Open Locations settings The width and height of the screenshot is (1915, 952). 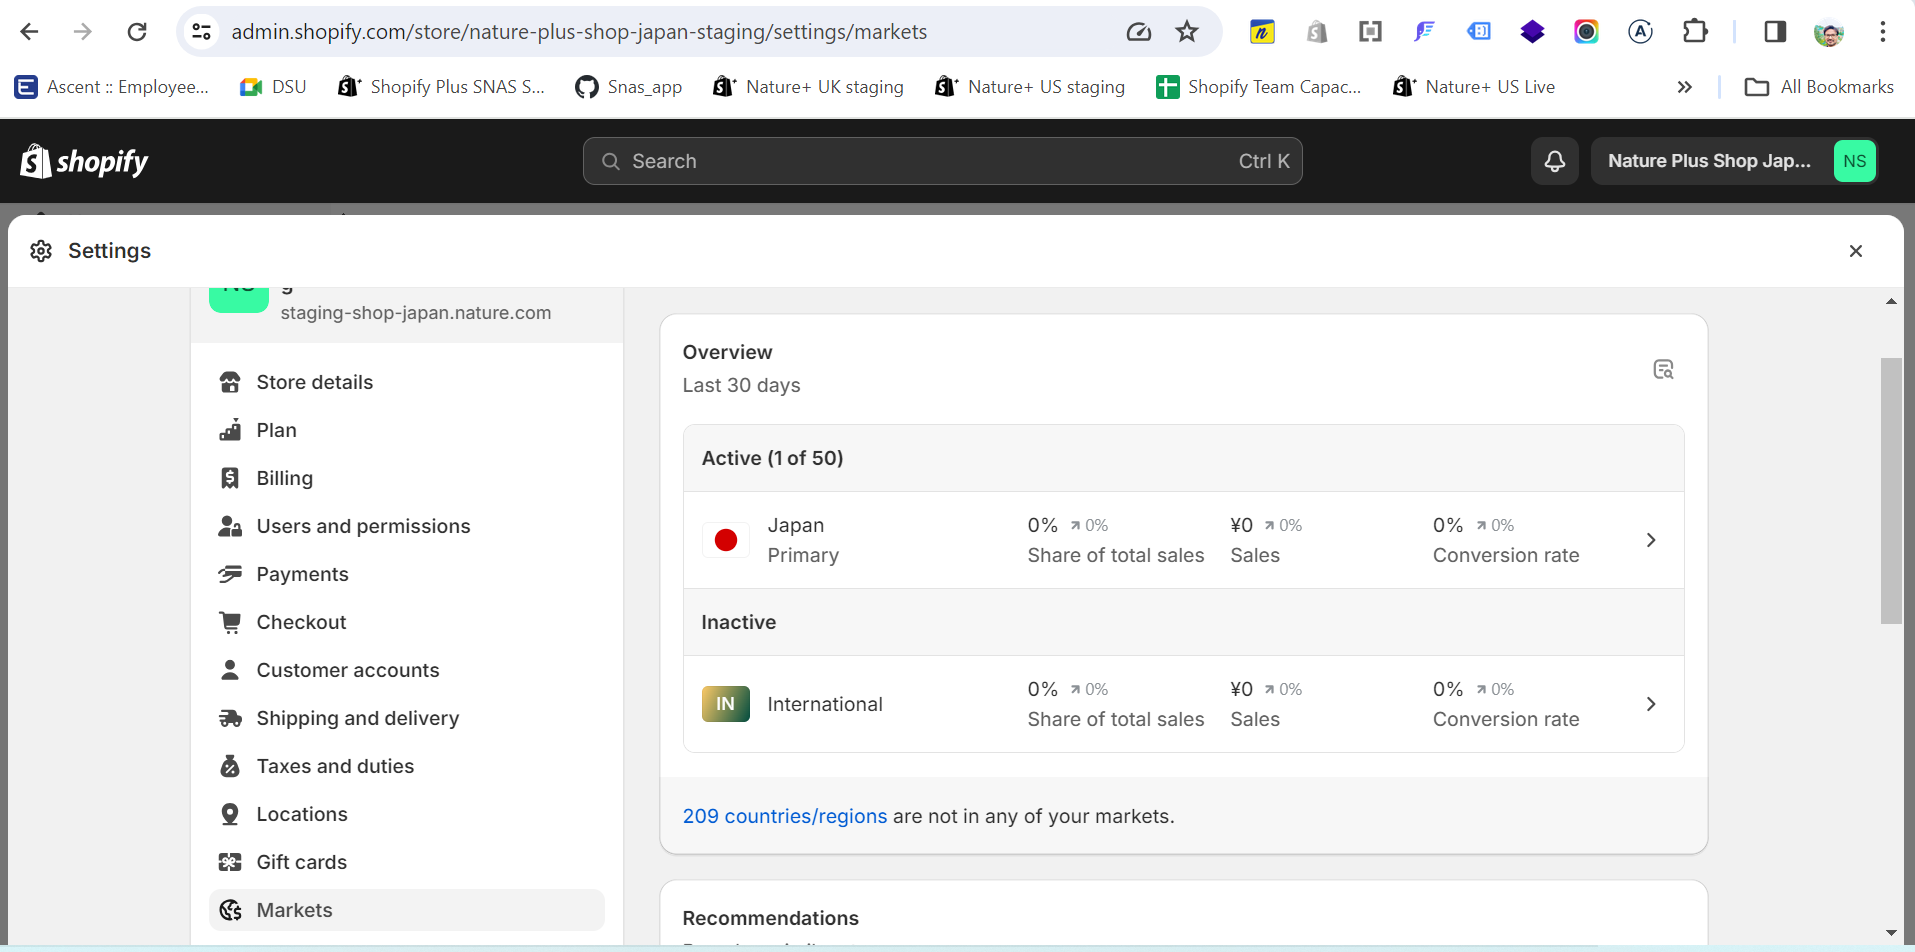click(x=406, y=814)
